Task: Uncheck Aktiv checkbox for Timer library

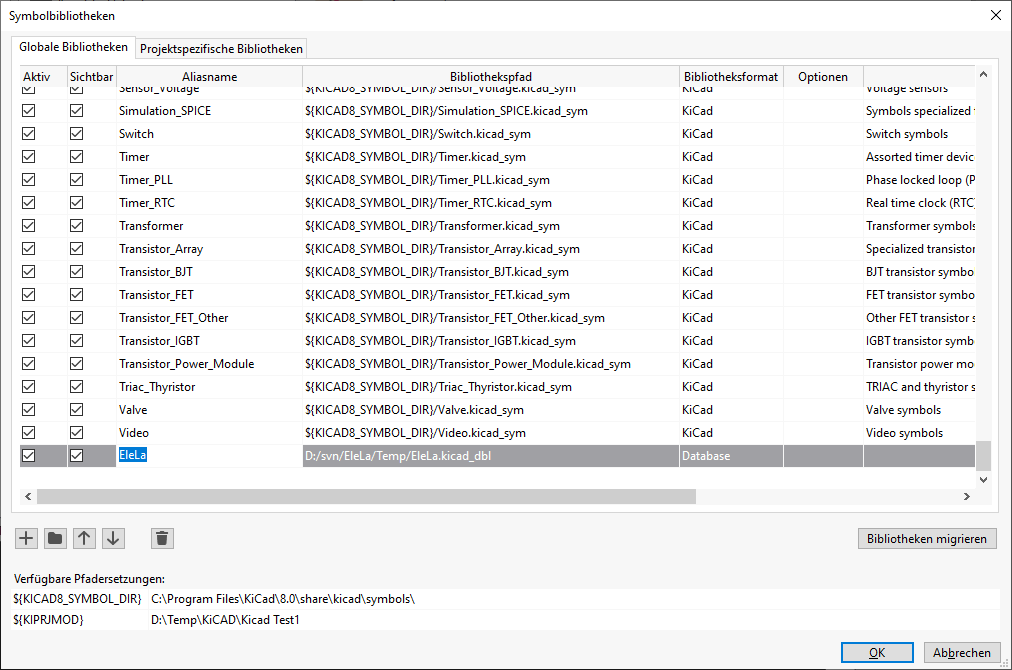Action: (x=29, y=157)
